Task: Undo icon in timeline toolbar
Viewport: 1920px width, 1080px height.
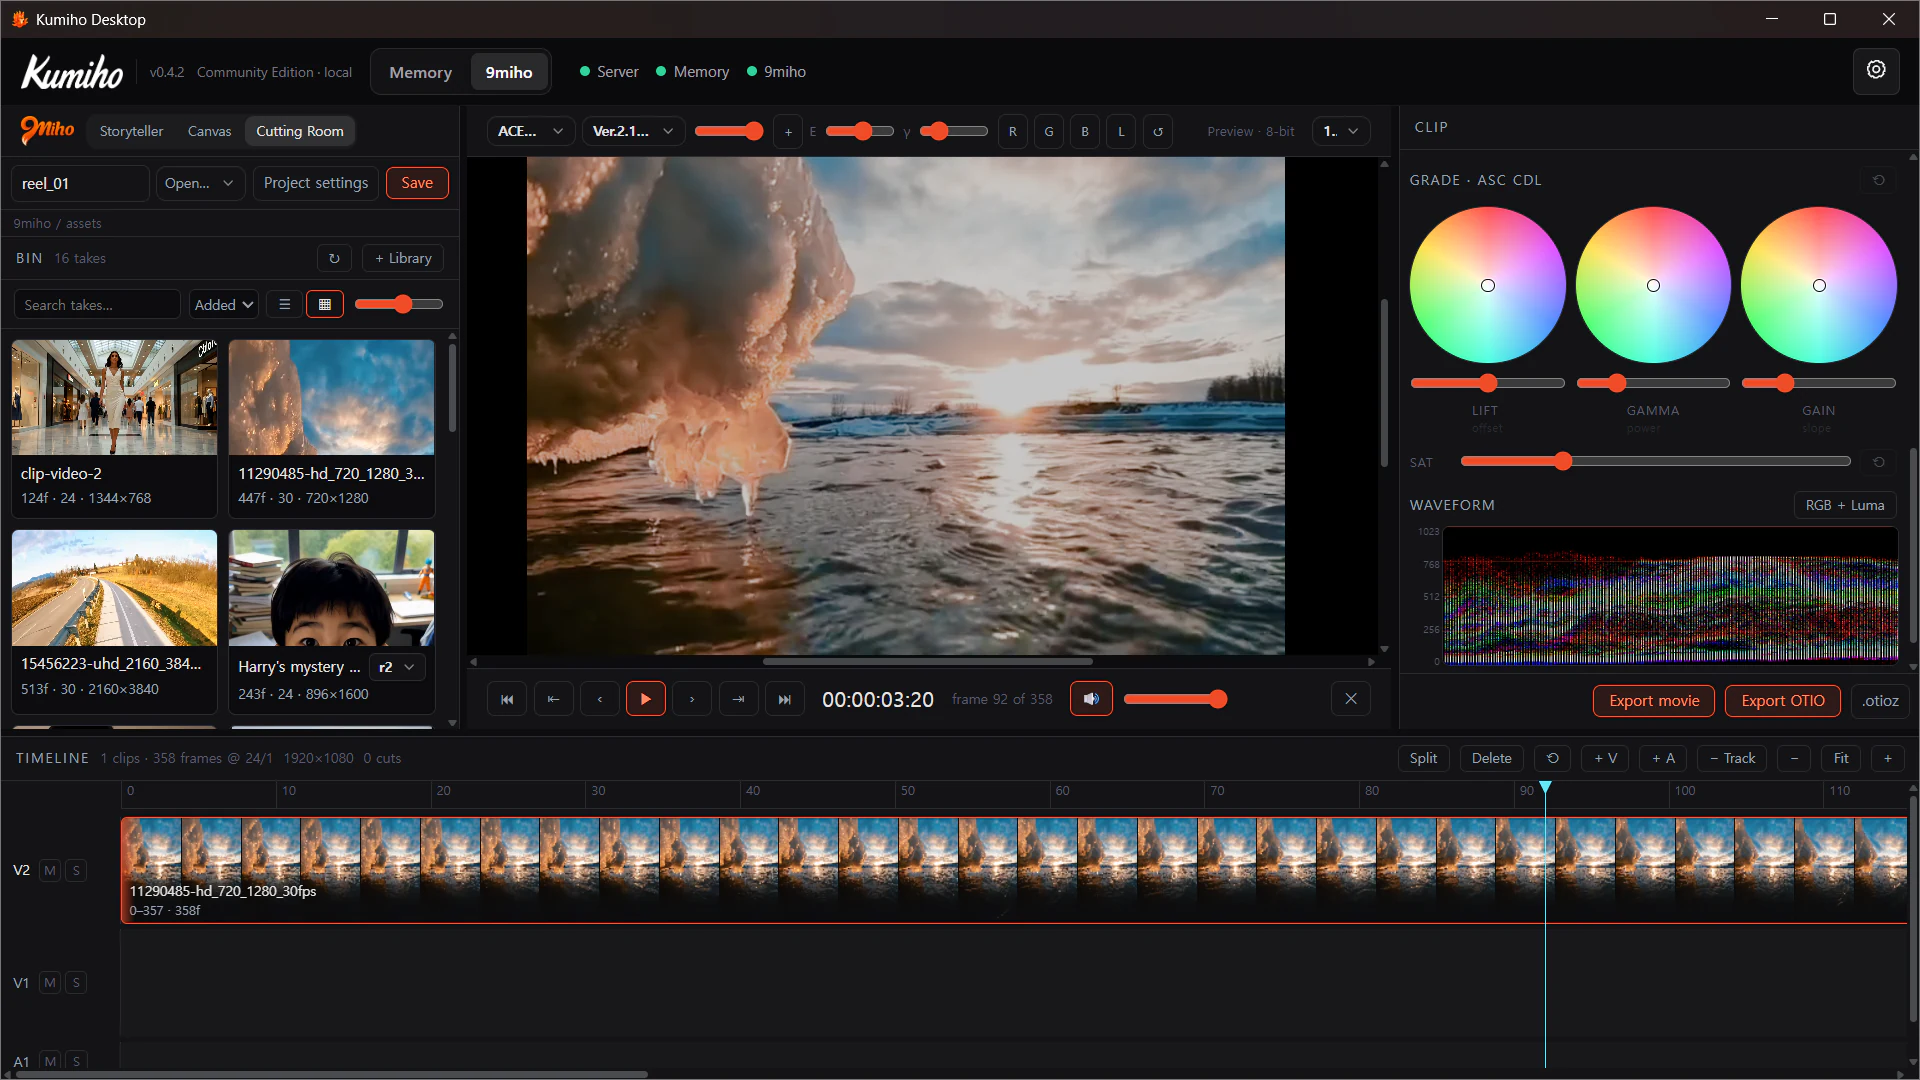Action: click(1553, 758)
